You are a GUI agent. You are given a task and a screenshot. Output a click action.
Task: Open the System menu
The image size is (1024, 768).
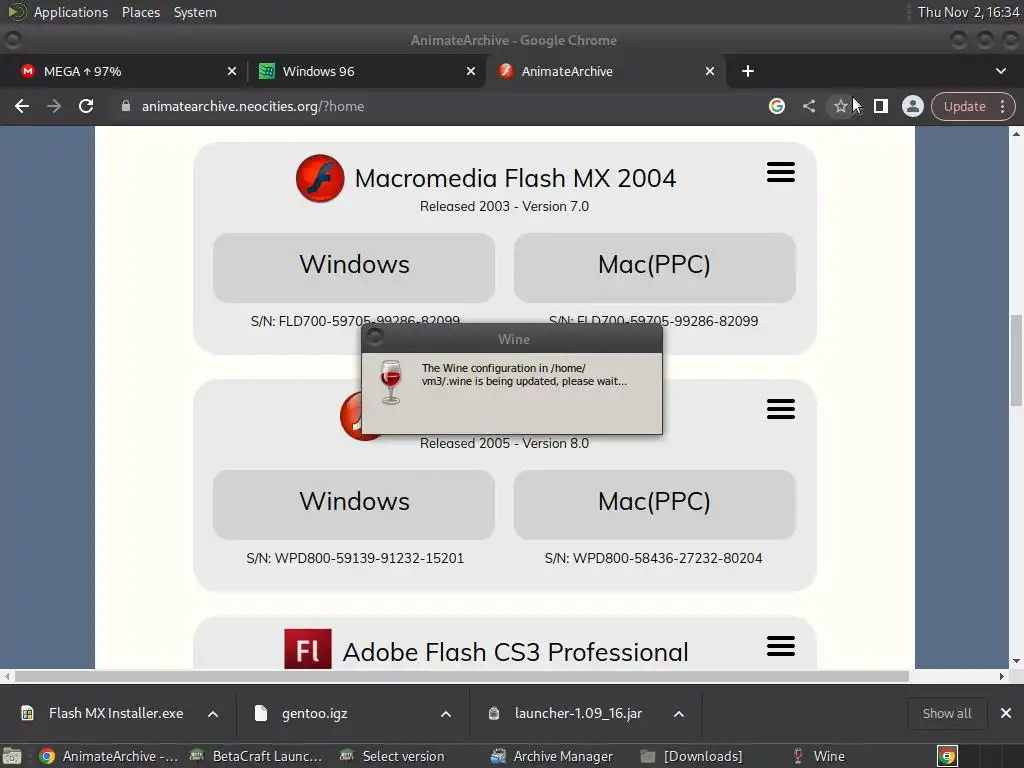[x=195, y=12]
